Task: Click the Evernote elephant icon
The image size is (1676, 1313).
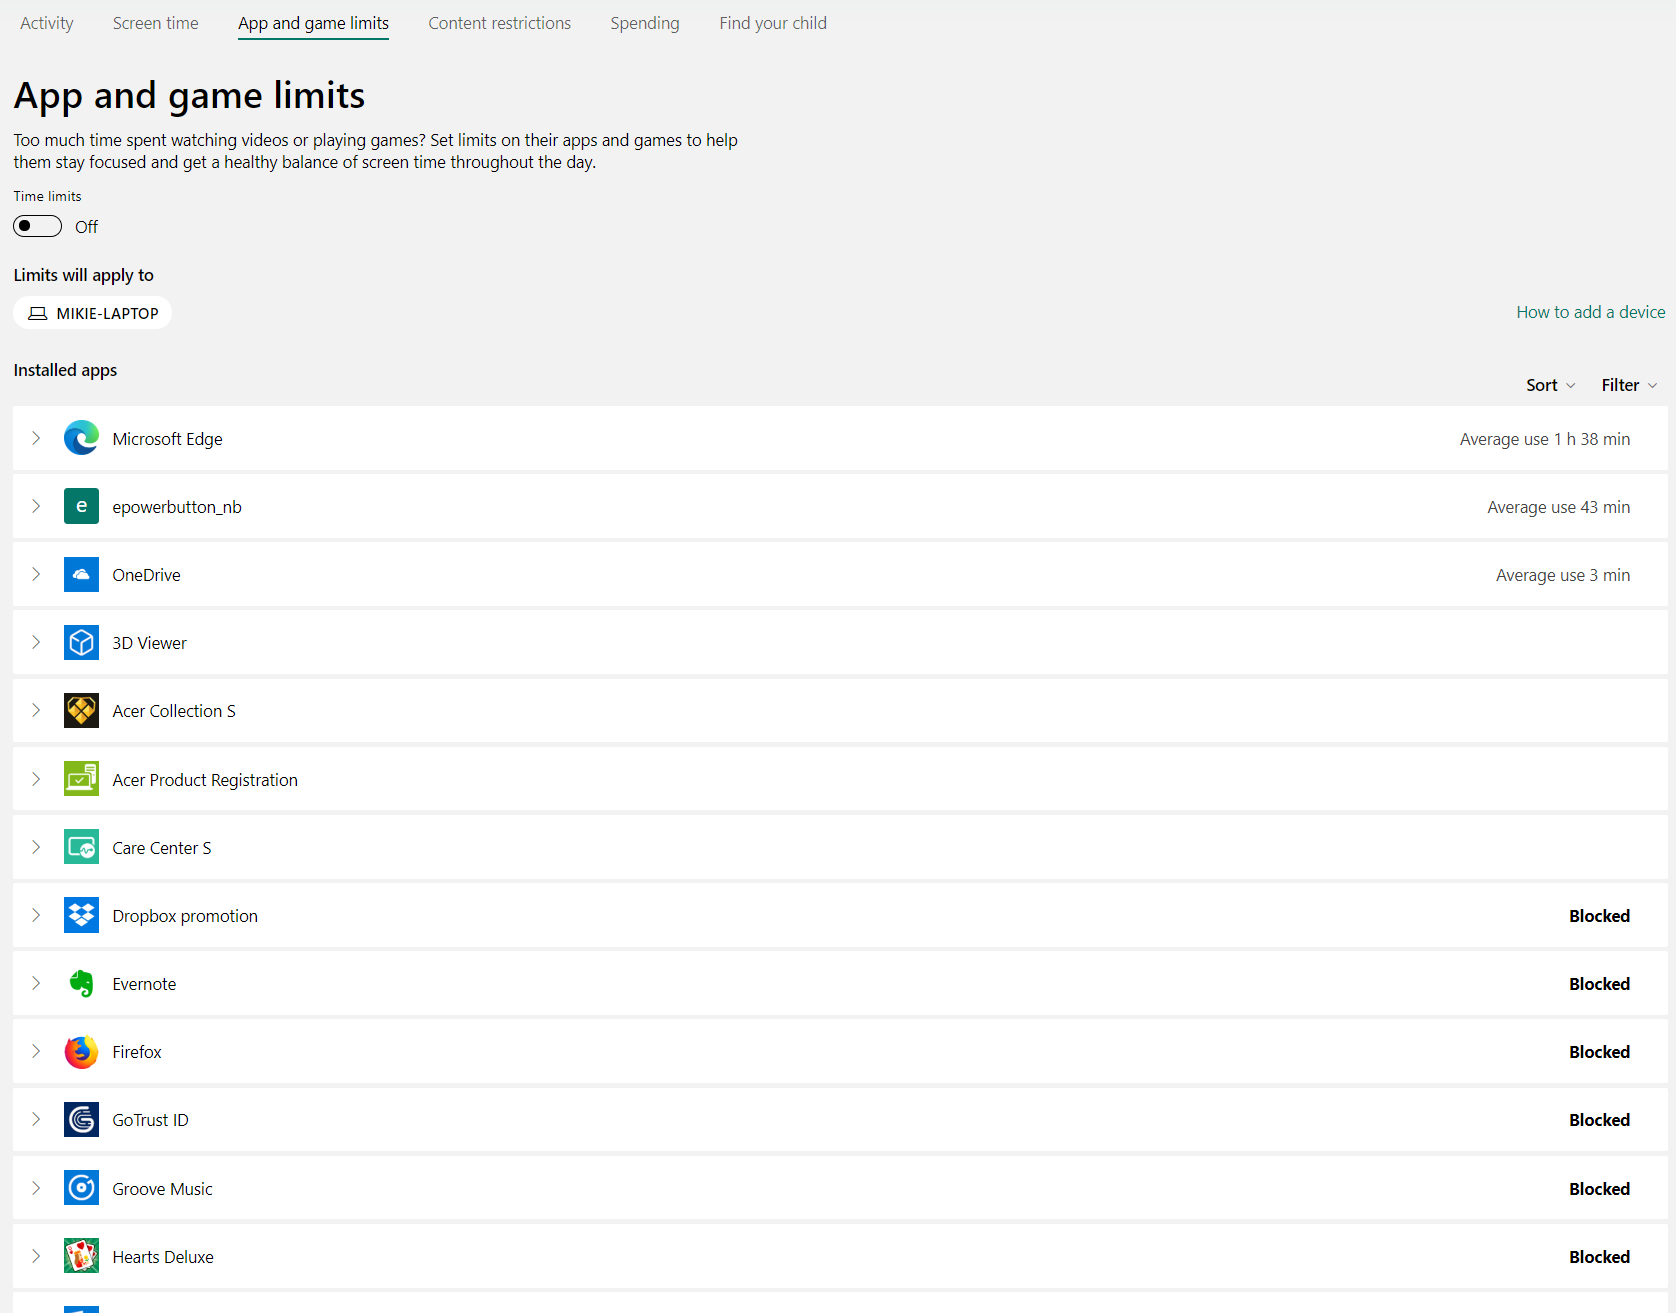Action: [x=81, y=983]
